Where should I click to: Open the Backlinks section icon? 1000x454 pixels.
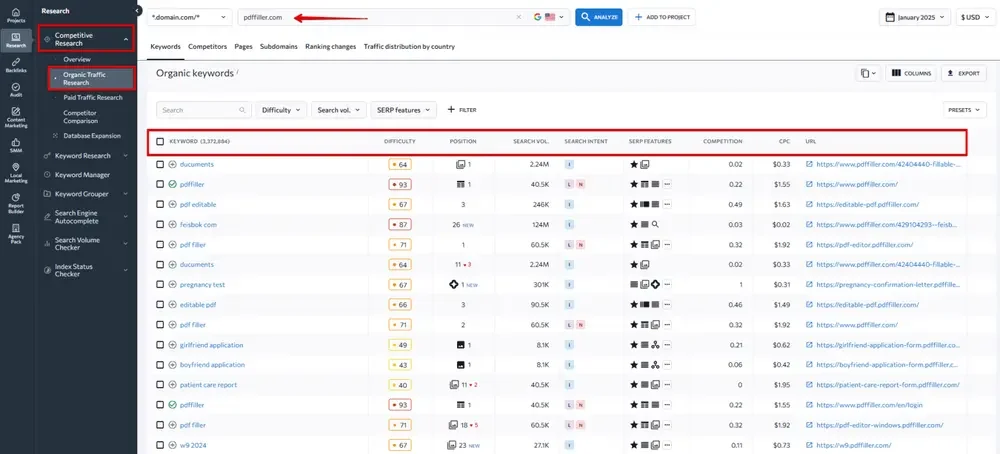coord(16,64)
